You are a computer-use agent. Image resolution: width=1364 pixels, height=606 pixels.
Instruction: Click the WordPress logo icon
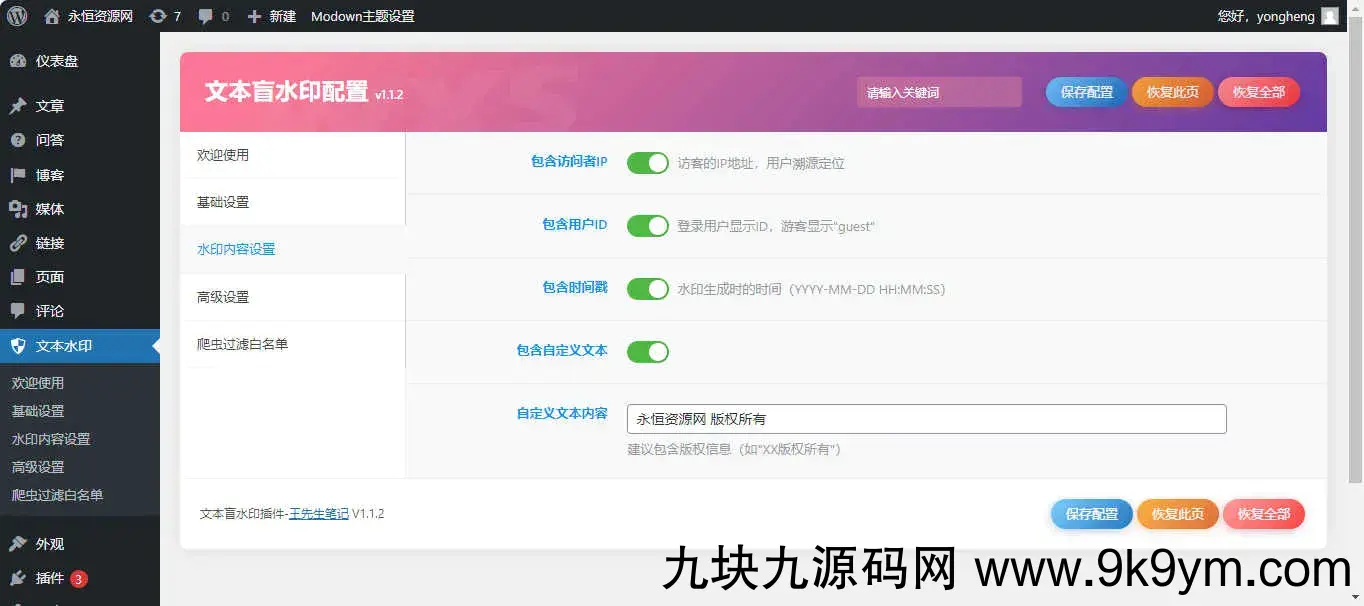17,16
